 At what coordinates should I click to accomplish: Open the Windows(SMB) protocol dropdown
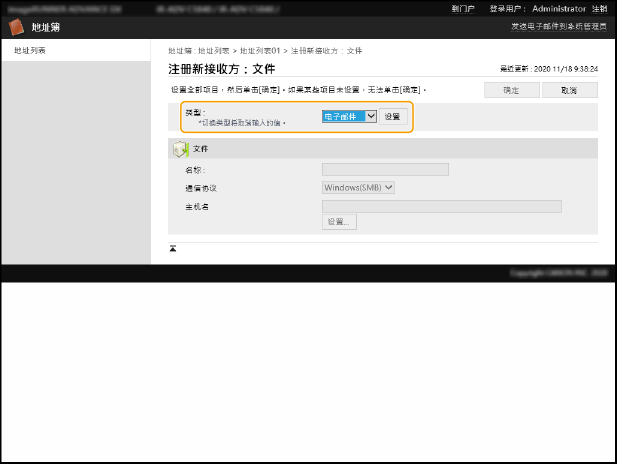359,187
